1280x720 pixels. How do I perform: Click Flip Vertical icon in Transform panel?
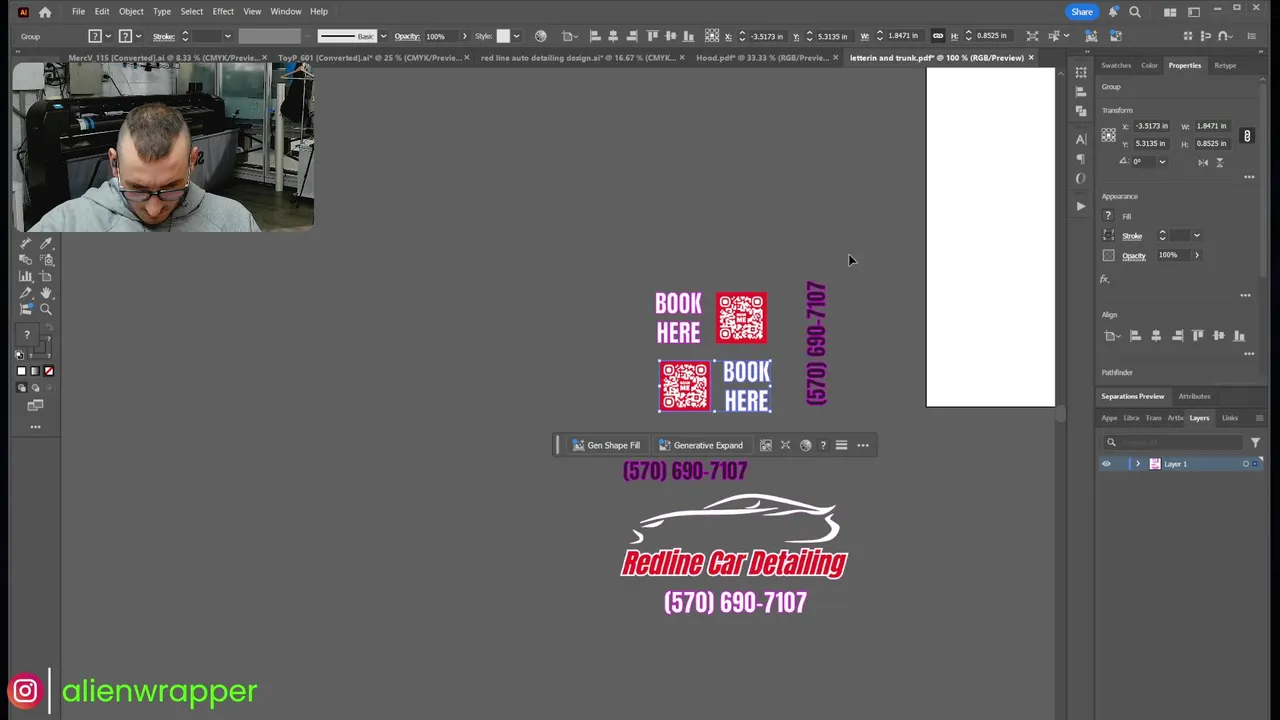[1219, 162]
